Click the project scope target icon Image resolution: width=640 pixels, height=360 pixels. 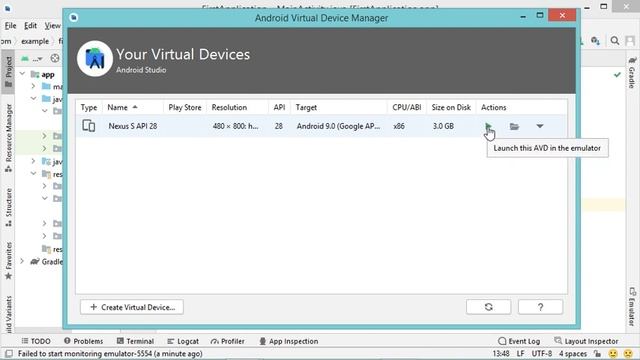point(55,58)
